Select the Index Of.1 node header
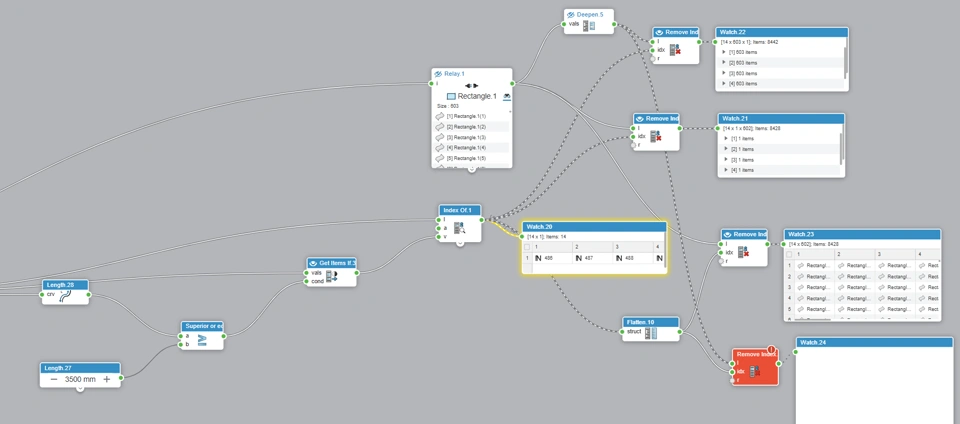The width and height of the screenshot is (960, 424). [460, 210]
